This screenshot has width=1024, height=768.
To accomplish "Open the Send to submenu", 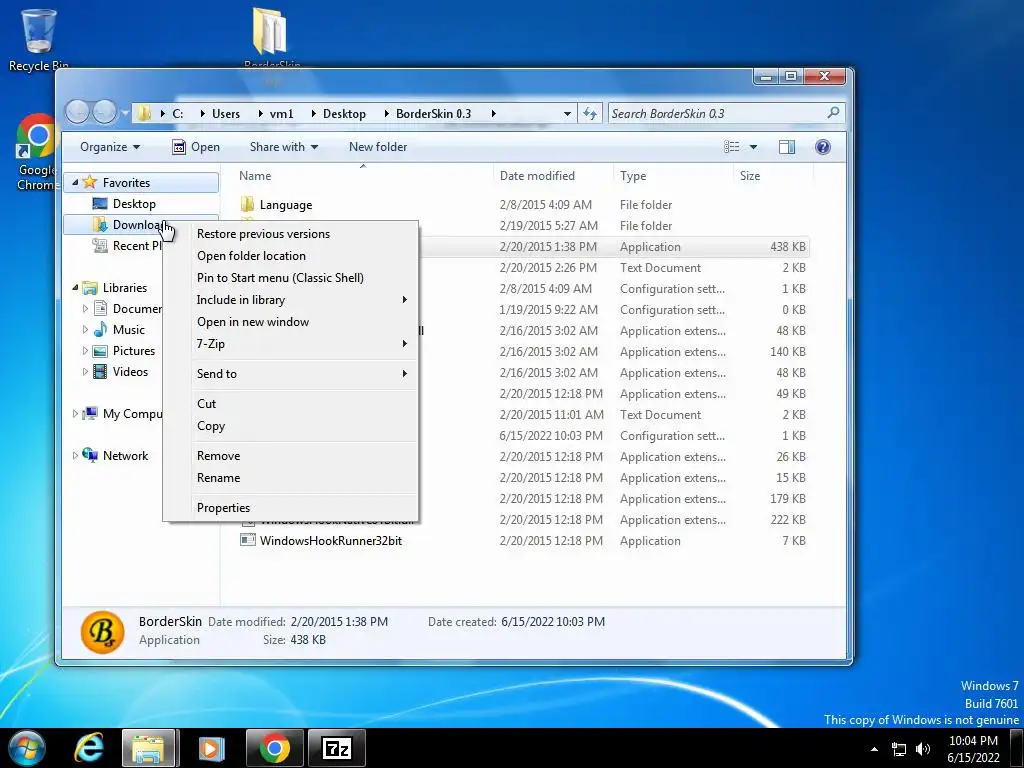I will 291,374.
